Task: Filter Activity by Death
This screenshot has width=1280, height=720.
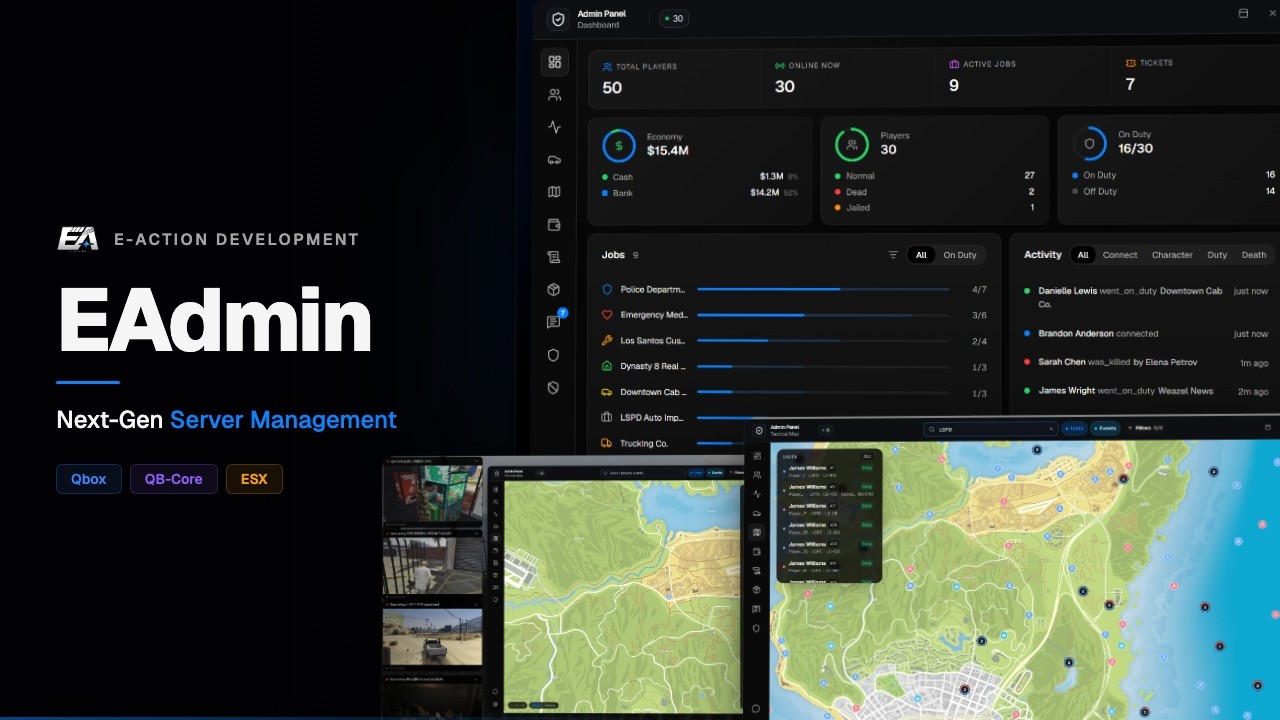Action: (1254, 255)
